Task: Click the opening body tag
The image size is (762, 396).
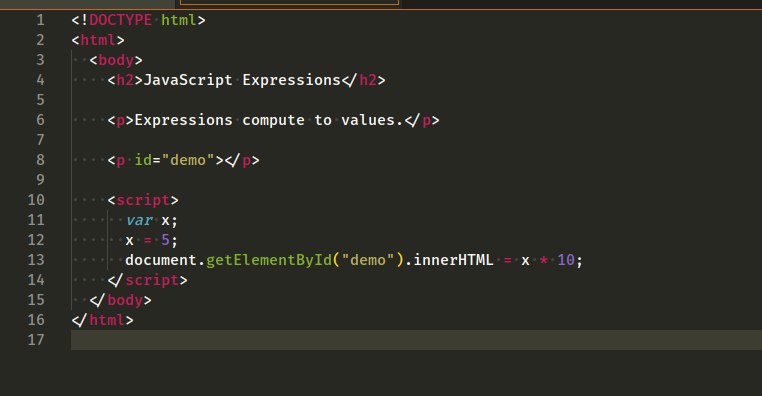Action: coord(116,60)
